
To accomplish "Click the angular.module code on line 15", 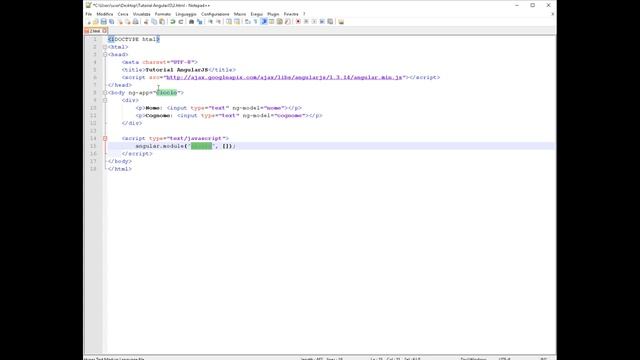I will 186,146.
